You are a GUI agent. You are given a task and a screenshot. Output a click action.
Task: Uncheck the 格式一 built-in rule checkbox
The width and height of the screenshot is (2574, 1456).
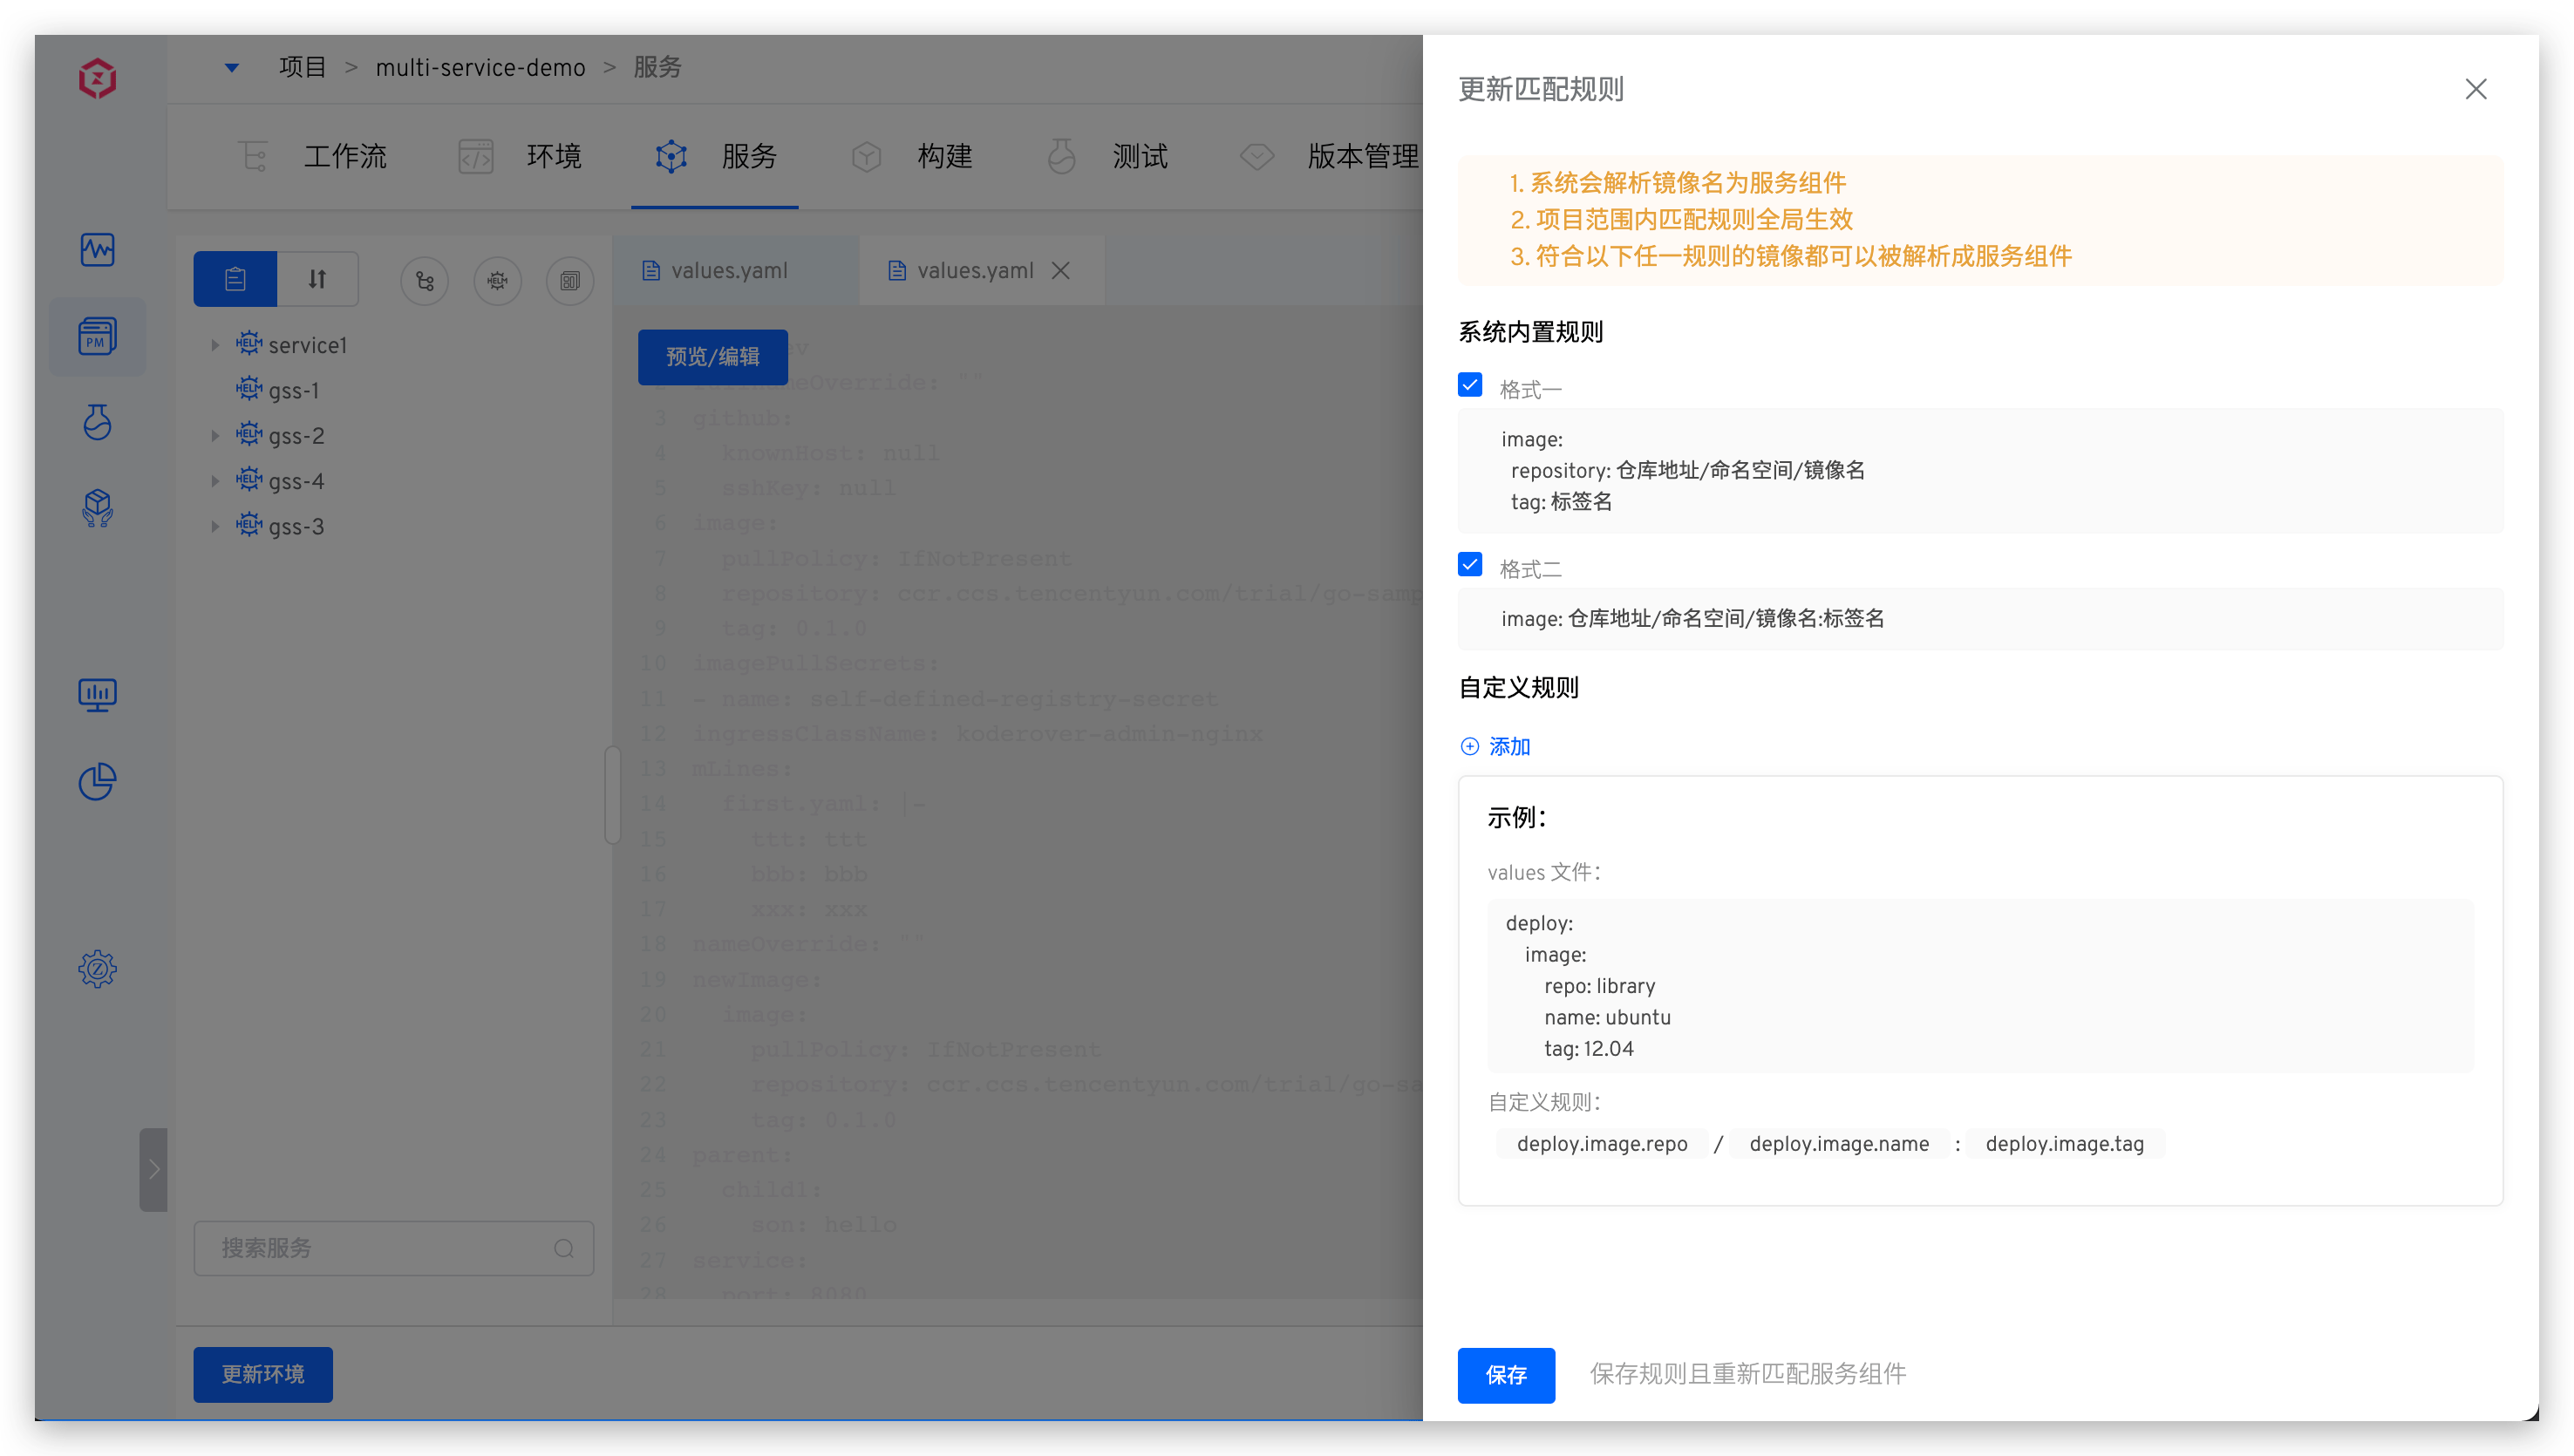pyautogui.click(x=1470, y=385)
